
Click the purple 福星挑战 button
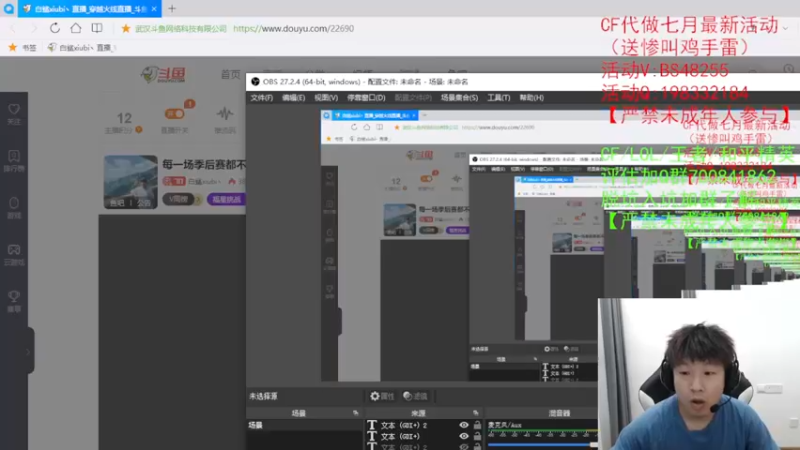point(226,199)
